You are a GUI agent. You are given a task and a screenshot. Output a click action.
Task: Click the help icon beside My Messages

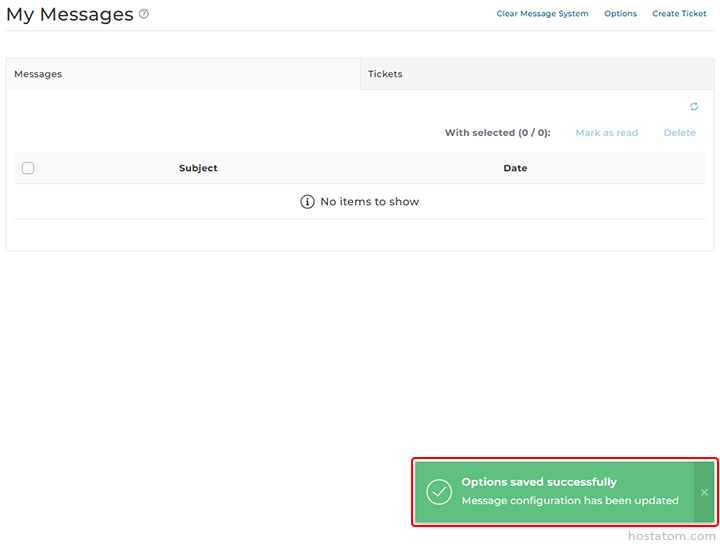pyautogui.click(x=144, y=14)
